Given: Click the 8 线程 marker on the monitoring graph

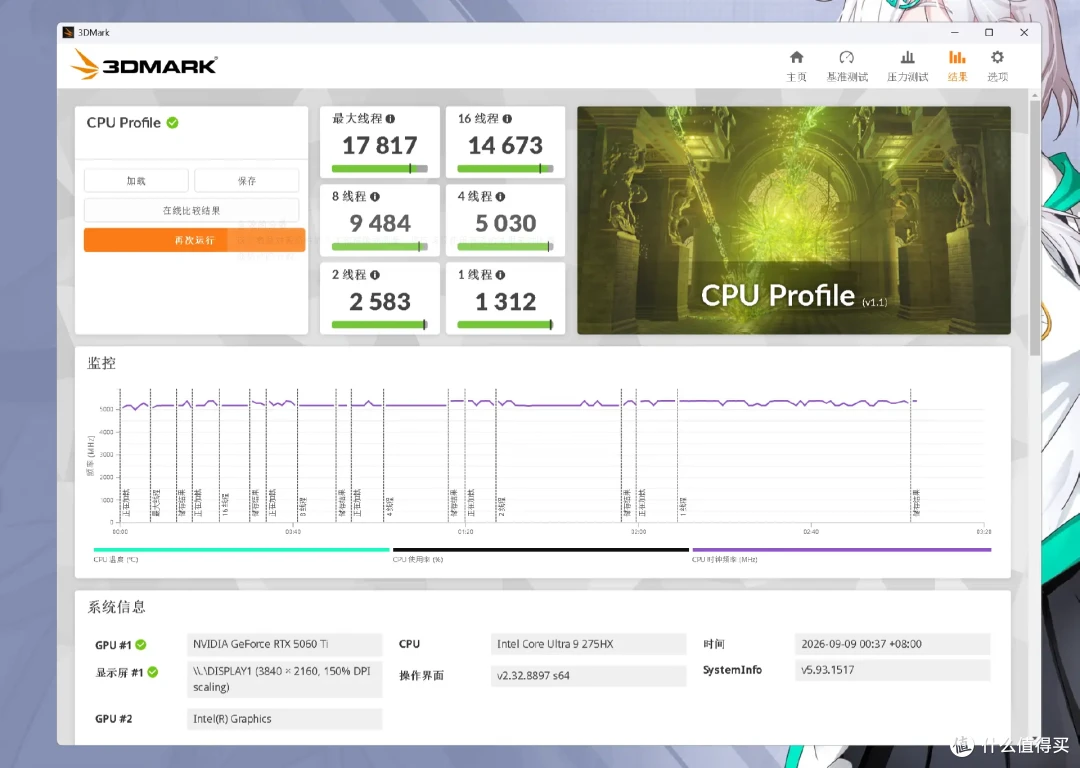Looking at the screenshot, I should click(302, 506).
